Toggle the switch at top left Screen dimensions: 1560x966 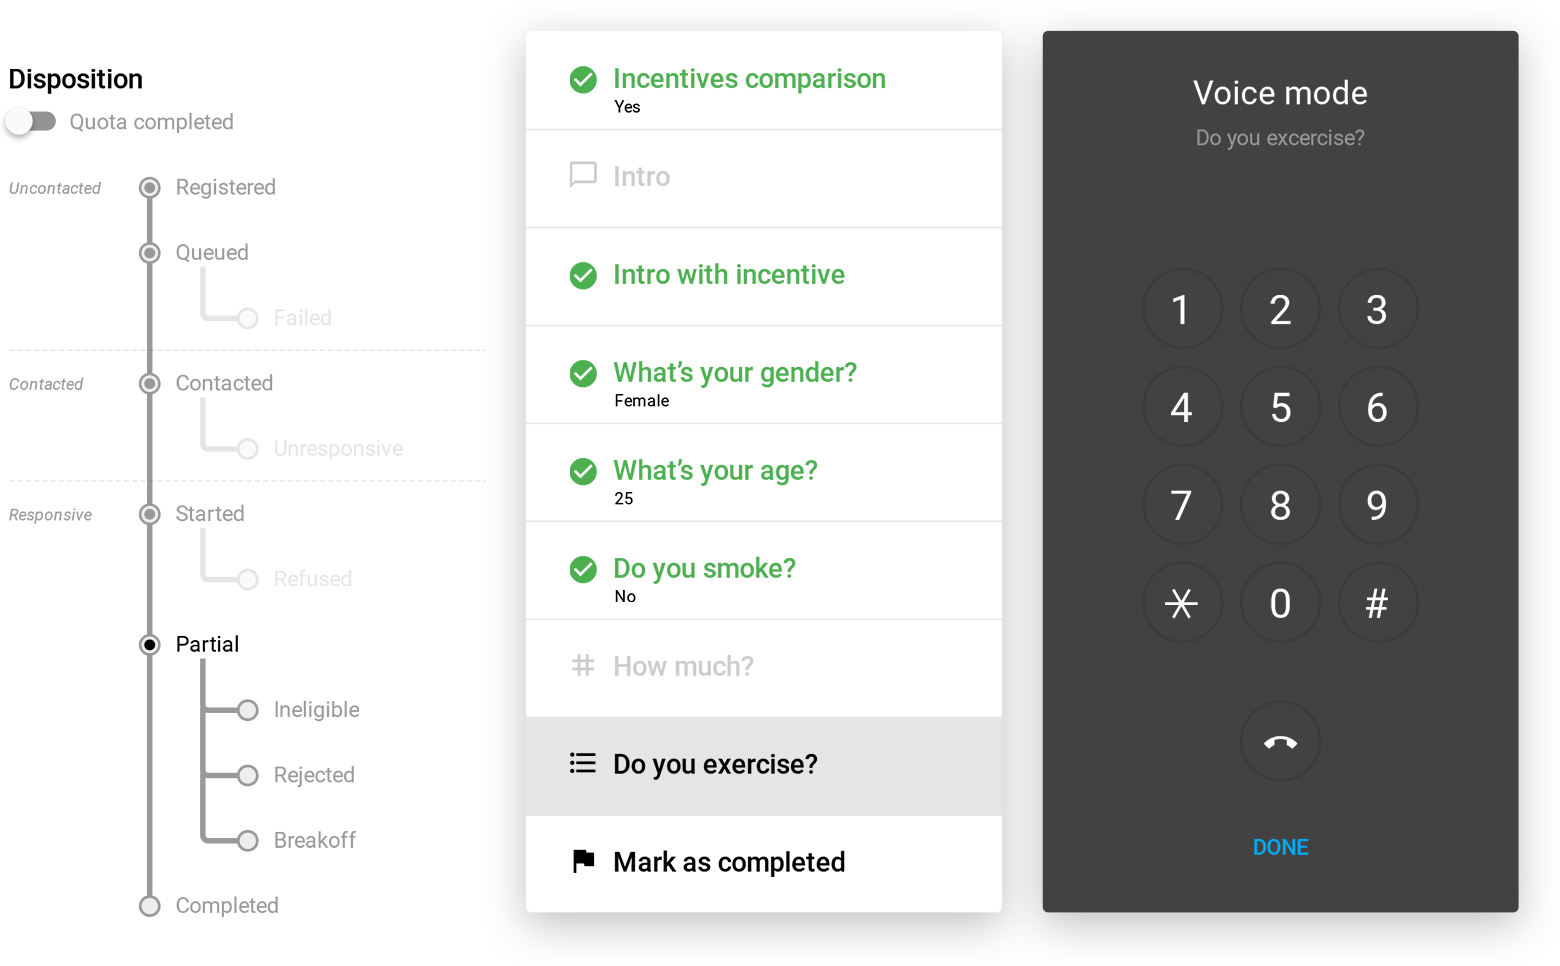pyautogui.click(x=26, y=121)
